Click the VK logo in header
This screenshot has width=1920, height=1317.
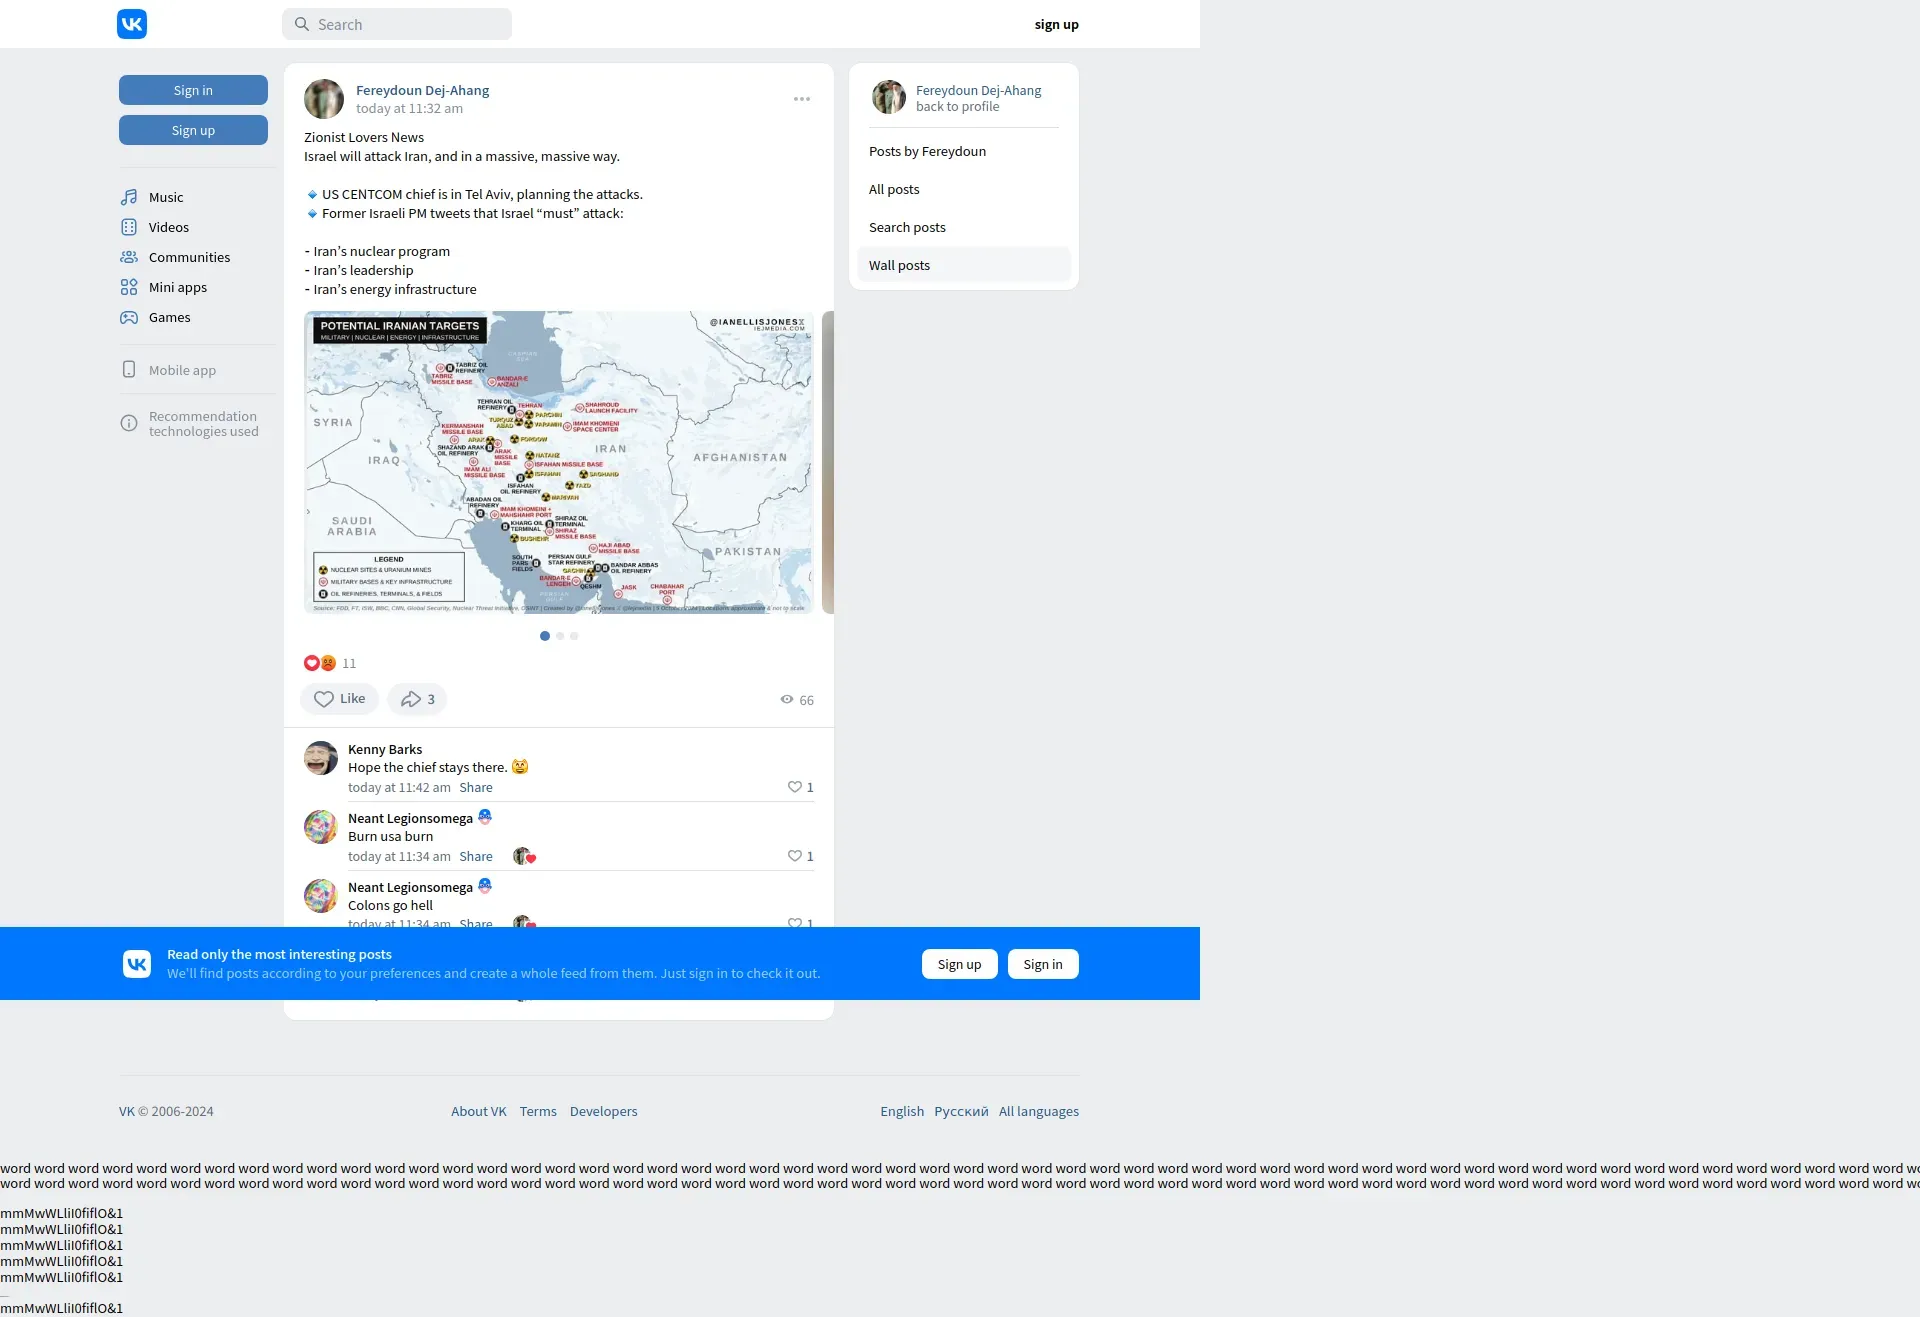point(132,24)
